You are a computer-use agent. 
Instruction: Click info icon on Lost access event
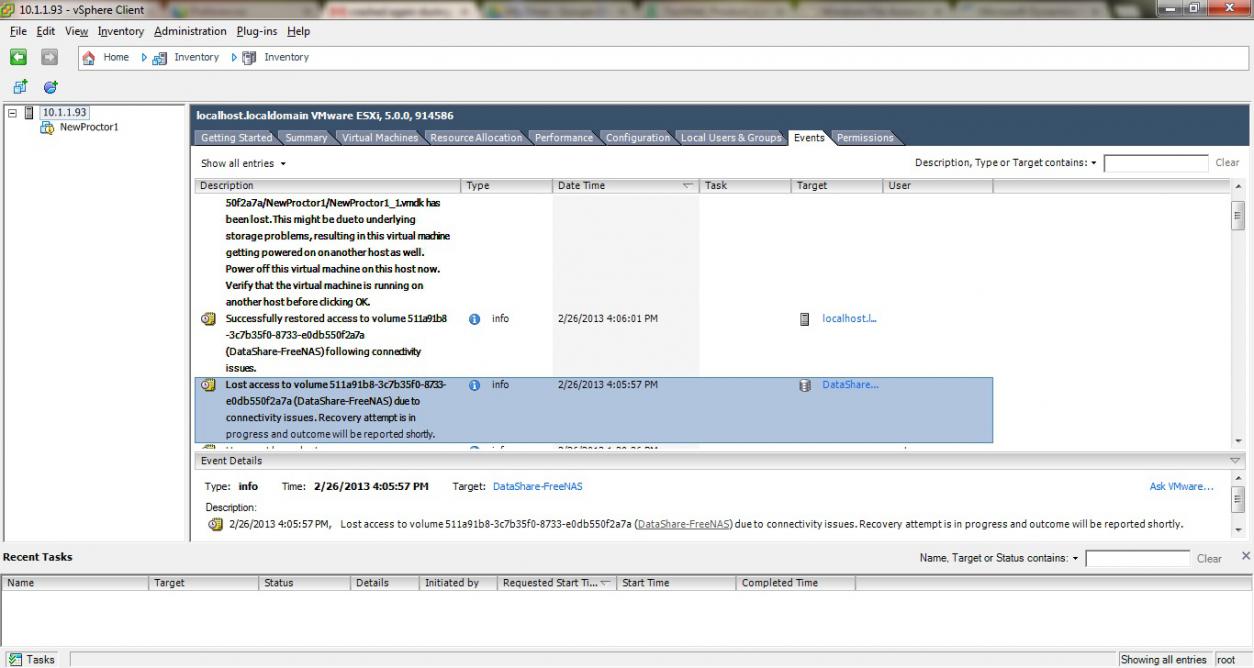pyautogui.click(x=475, y=385)
